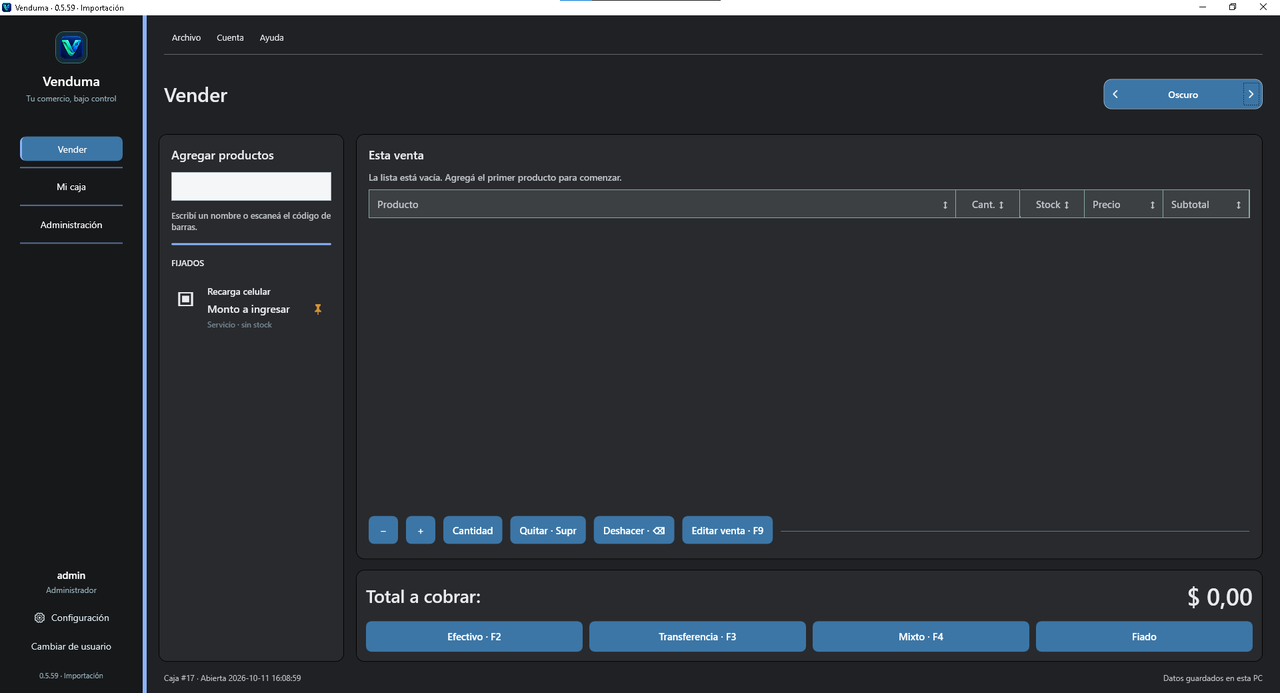Unpin Recarga celular using the pin icon
The image size is (1280, 693).
(x=318, y=309)
